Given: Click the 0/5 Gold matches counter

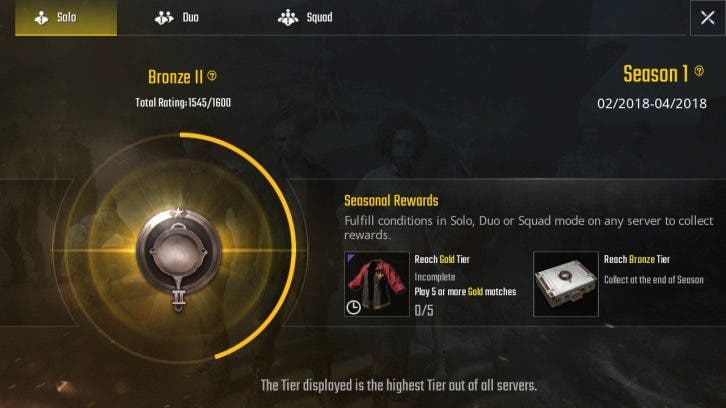Looking at the screenshot, I should 424,310.
